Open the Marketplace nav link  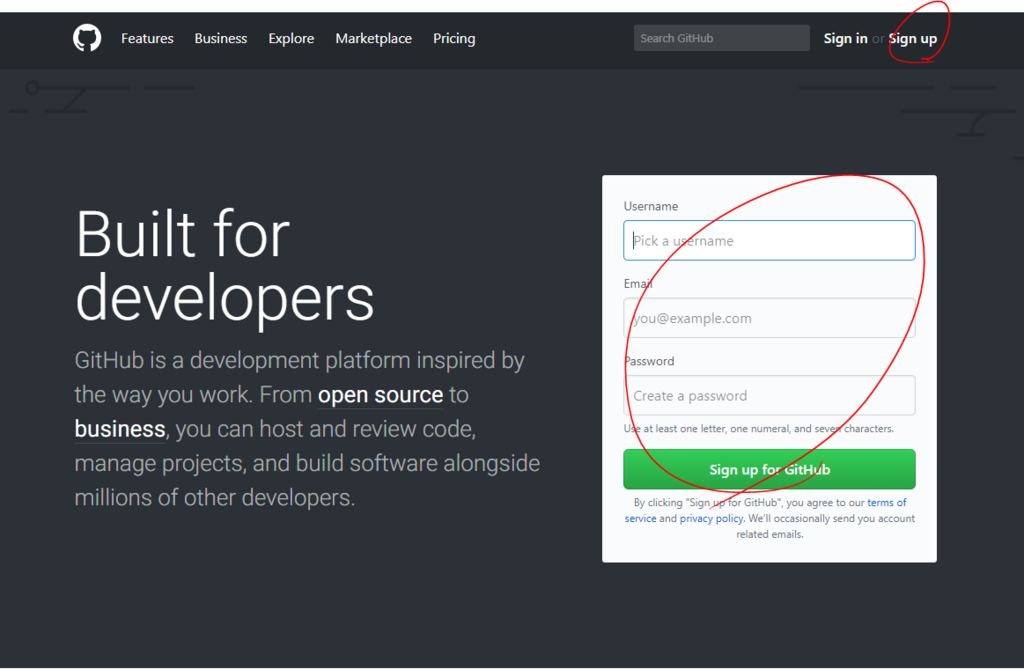tap(374, 39)
